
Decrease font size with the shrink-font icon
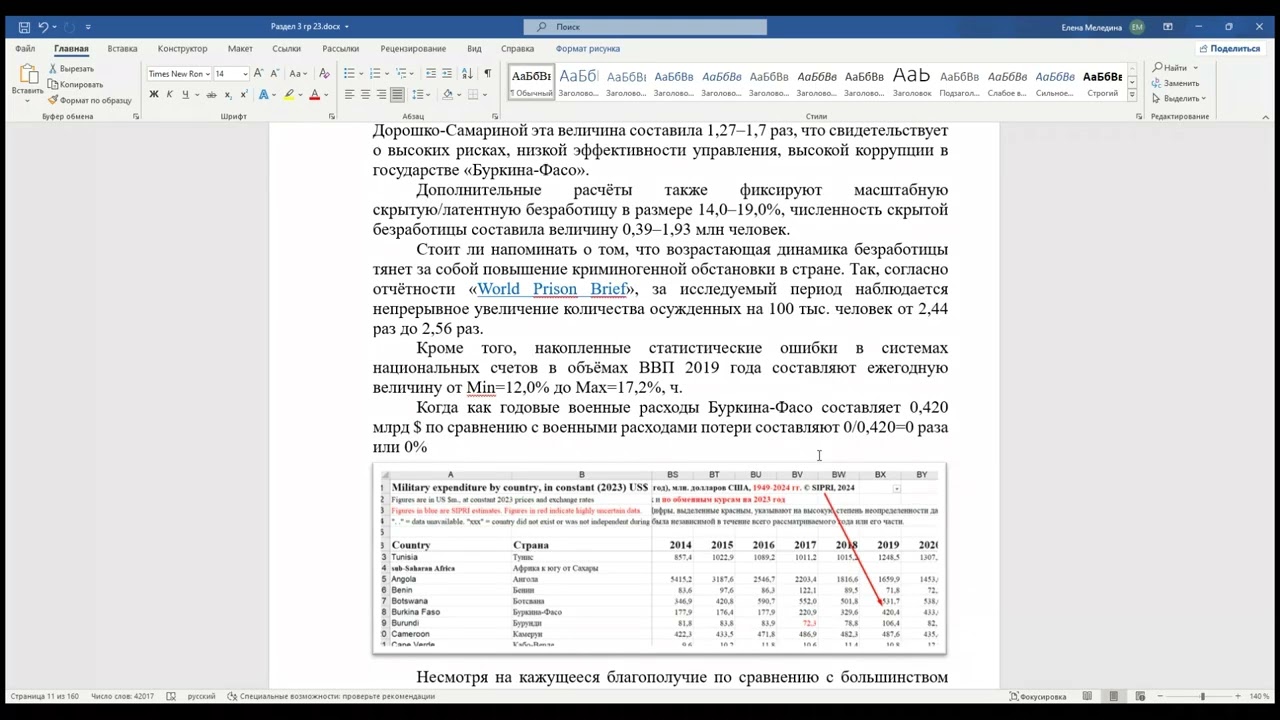[x=274, y=73]
